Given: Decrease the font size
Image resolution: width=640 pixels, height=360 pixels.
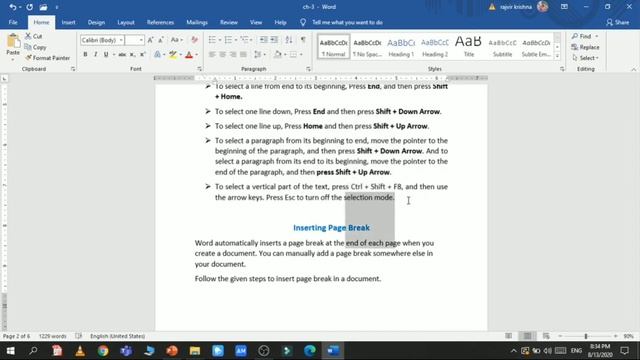Looking at the screenshot, I should [161, 40].
